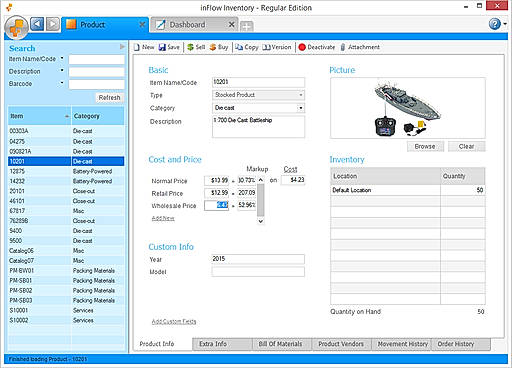512x368 pixels.
Task: Click the Cost link label
Action: (x=290, y=169)
